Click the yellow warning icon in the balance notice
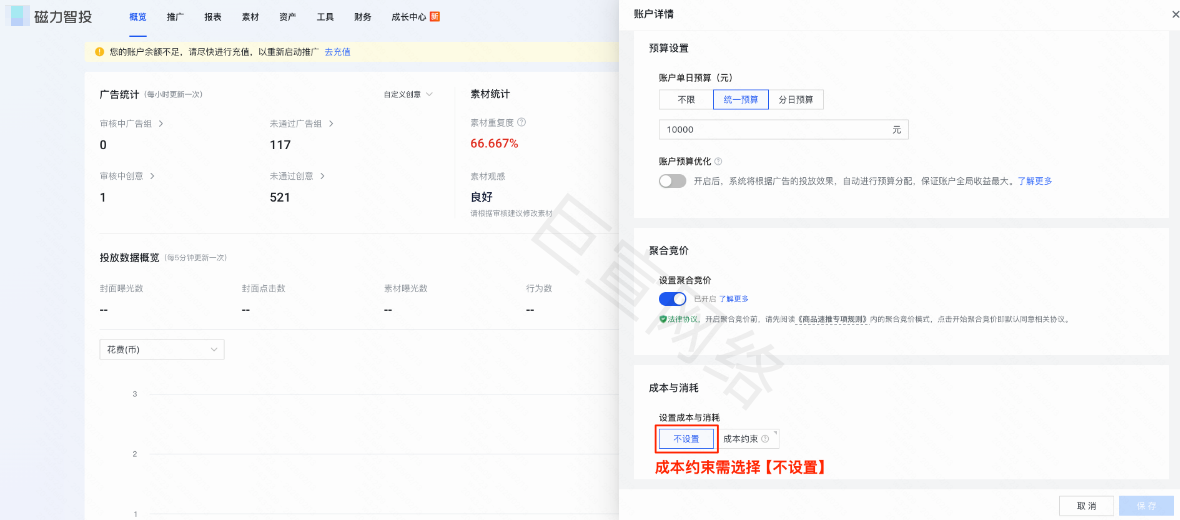Image resolution: width=1180 pixels, height=520 pixels. coord(99,52)
